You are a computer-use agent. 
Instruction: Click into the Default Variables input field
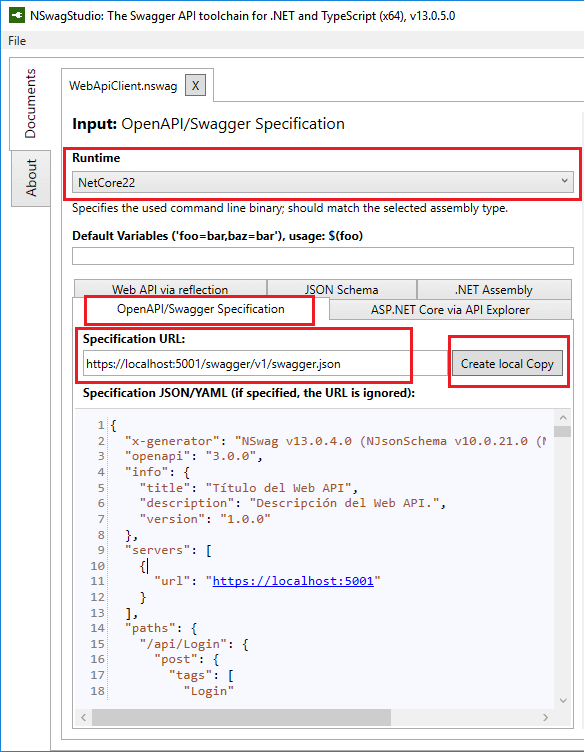click(x=323, y=256)
